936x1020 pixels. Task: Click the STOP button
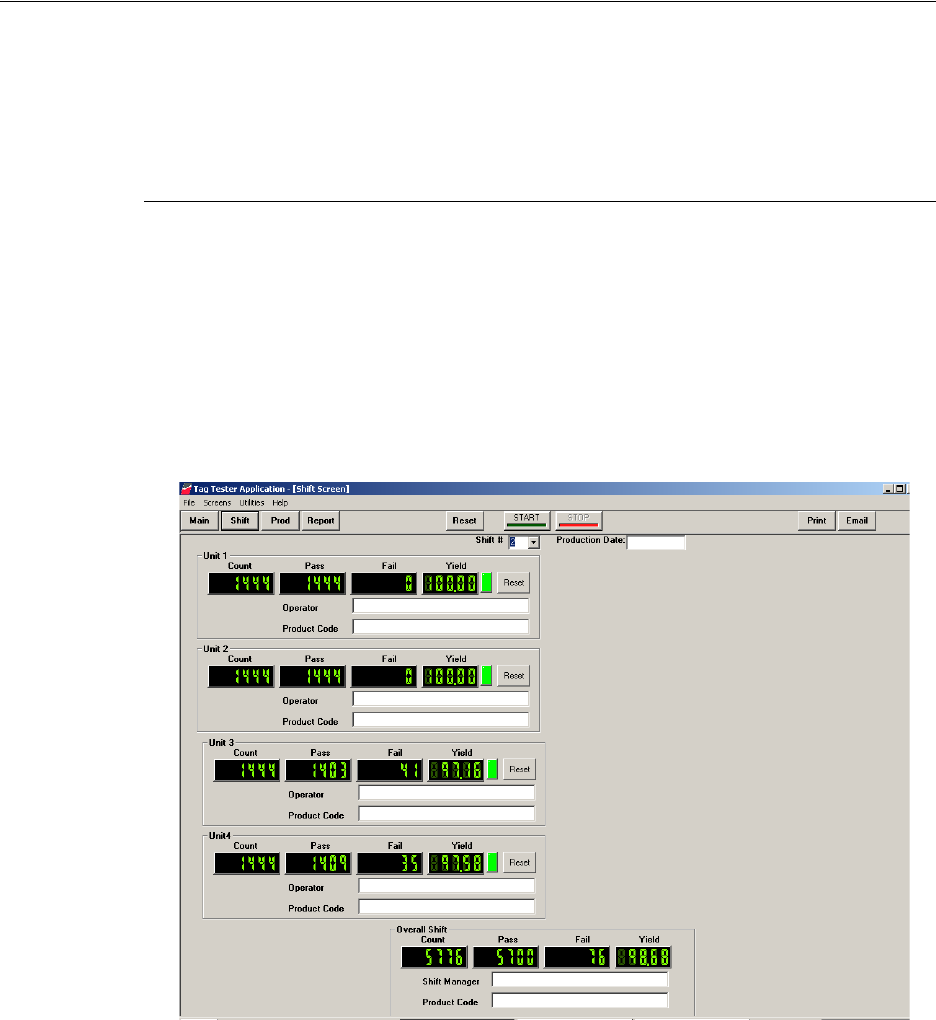point(578,520)
